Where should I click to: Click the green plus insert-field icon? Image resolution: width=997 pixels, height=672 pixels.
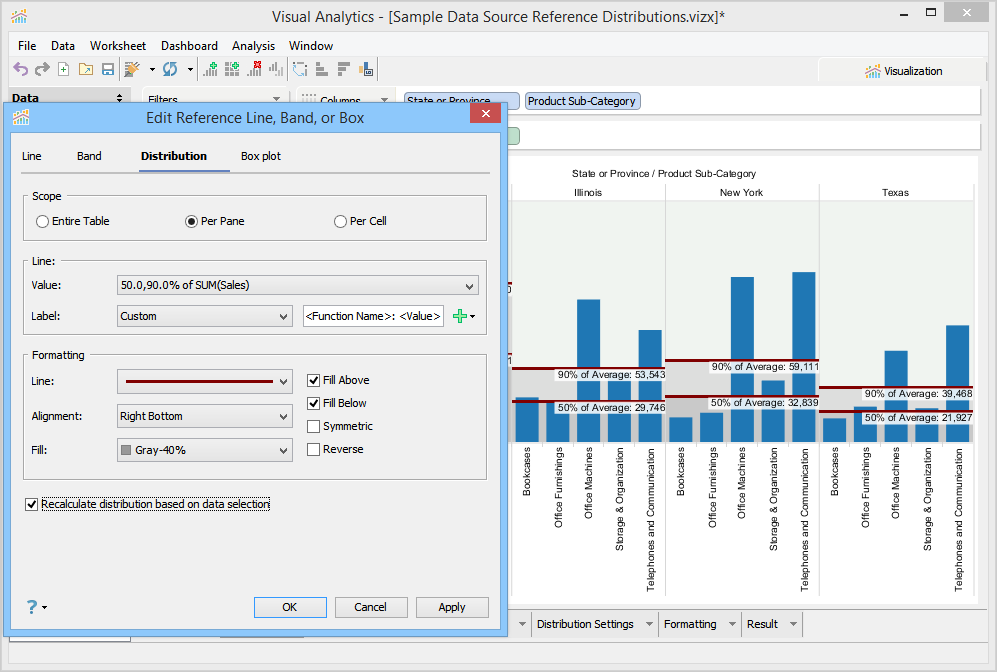[460, 316]
